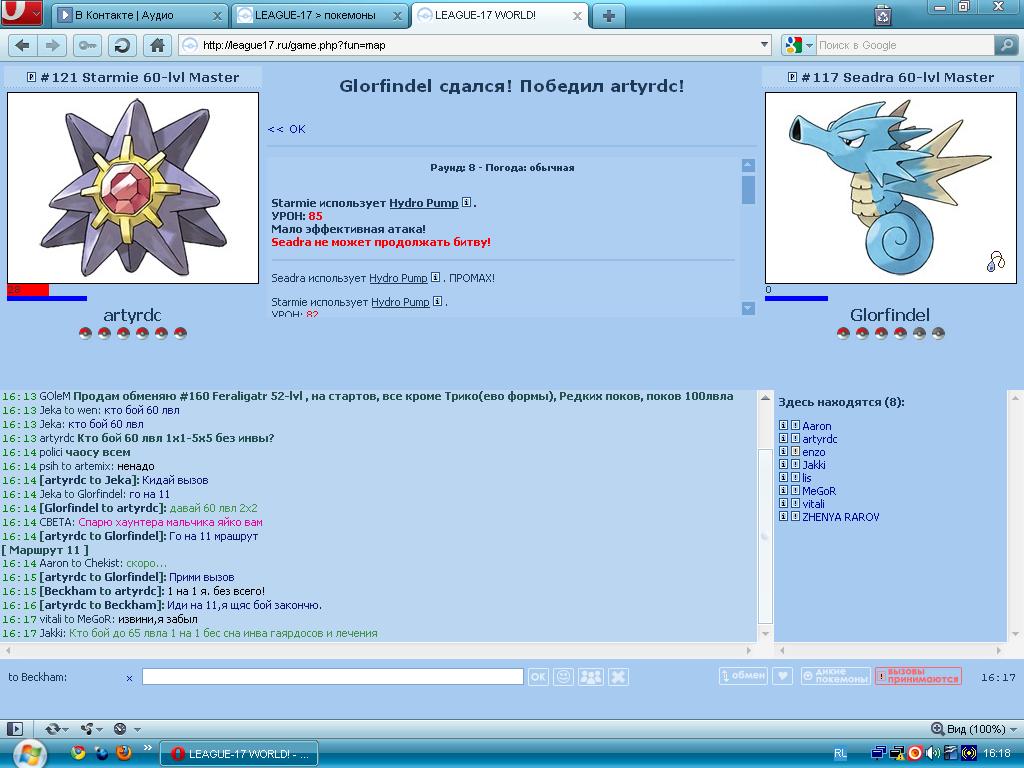Click the smiley emoticon chat button
Viewport: 1024px width, 768px height.
click(x=563, y=677)
